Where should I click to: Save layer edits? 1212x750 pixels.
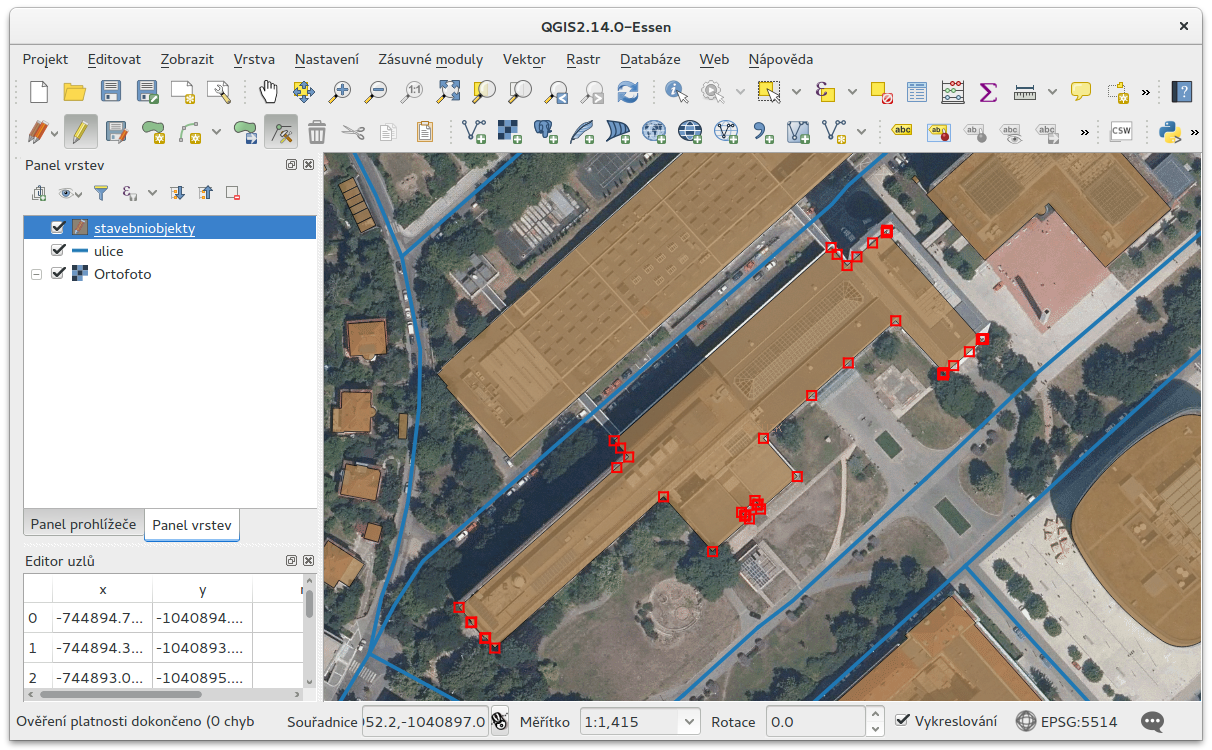(117, 131)
